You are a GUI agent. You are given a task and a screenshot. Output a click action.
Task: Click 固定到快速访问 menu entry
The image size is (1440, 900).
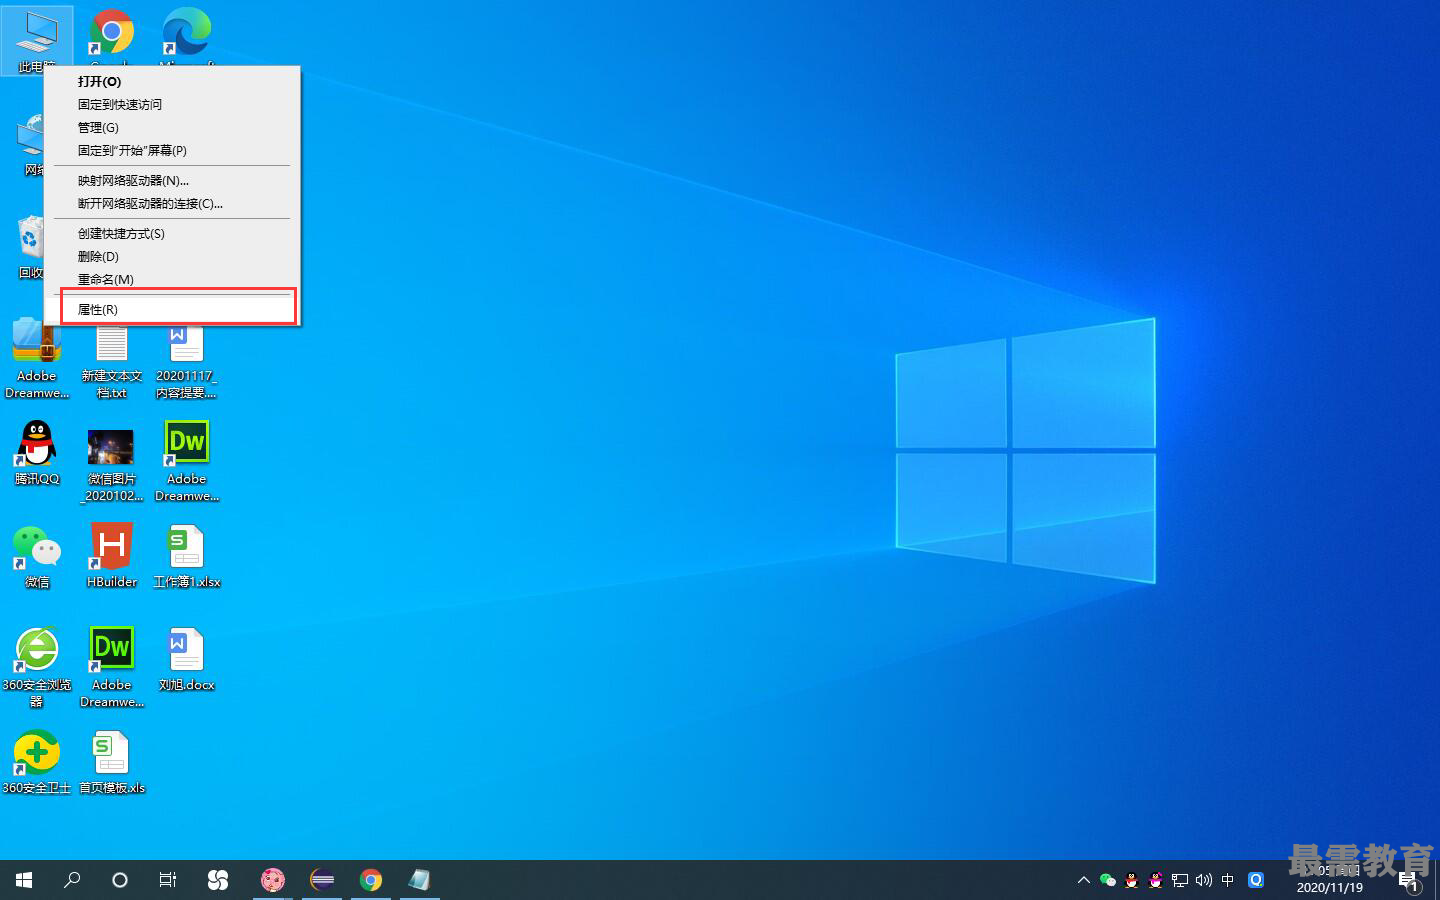pyautogui.click(x=172, y=105)
